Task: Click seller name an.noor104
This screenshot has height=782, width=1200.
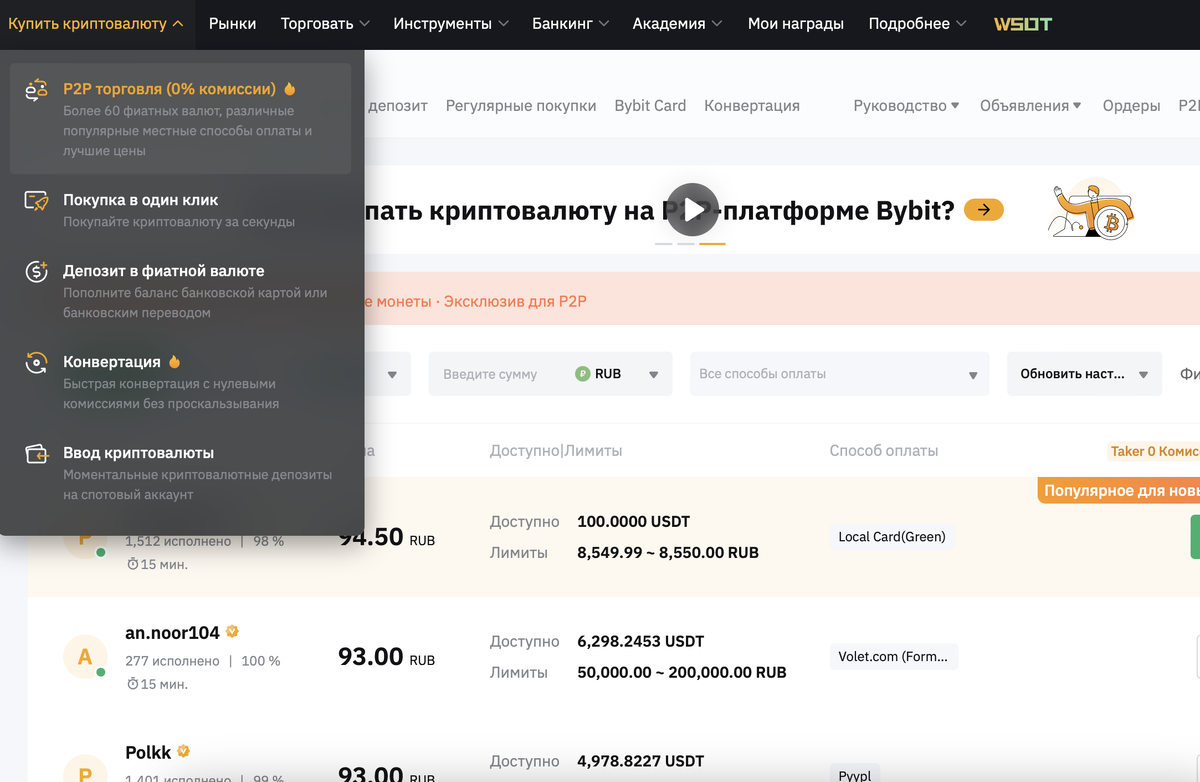Action: pyautogui.click(x=172, y=632)
